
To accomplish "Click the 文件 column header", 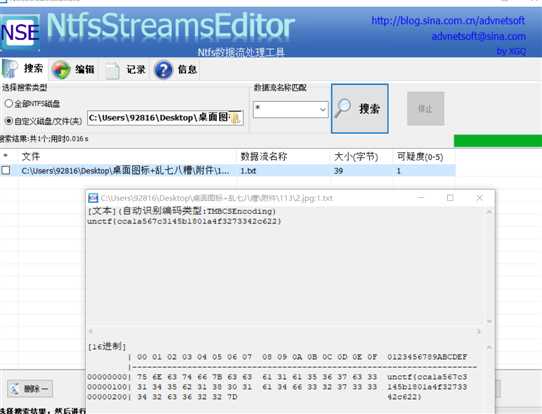I will pos(31,157).
